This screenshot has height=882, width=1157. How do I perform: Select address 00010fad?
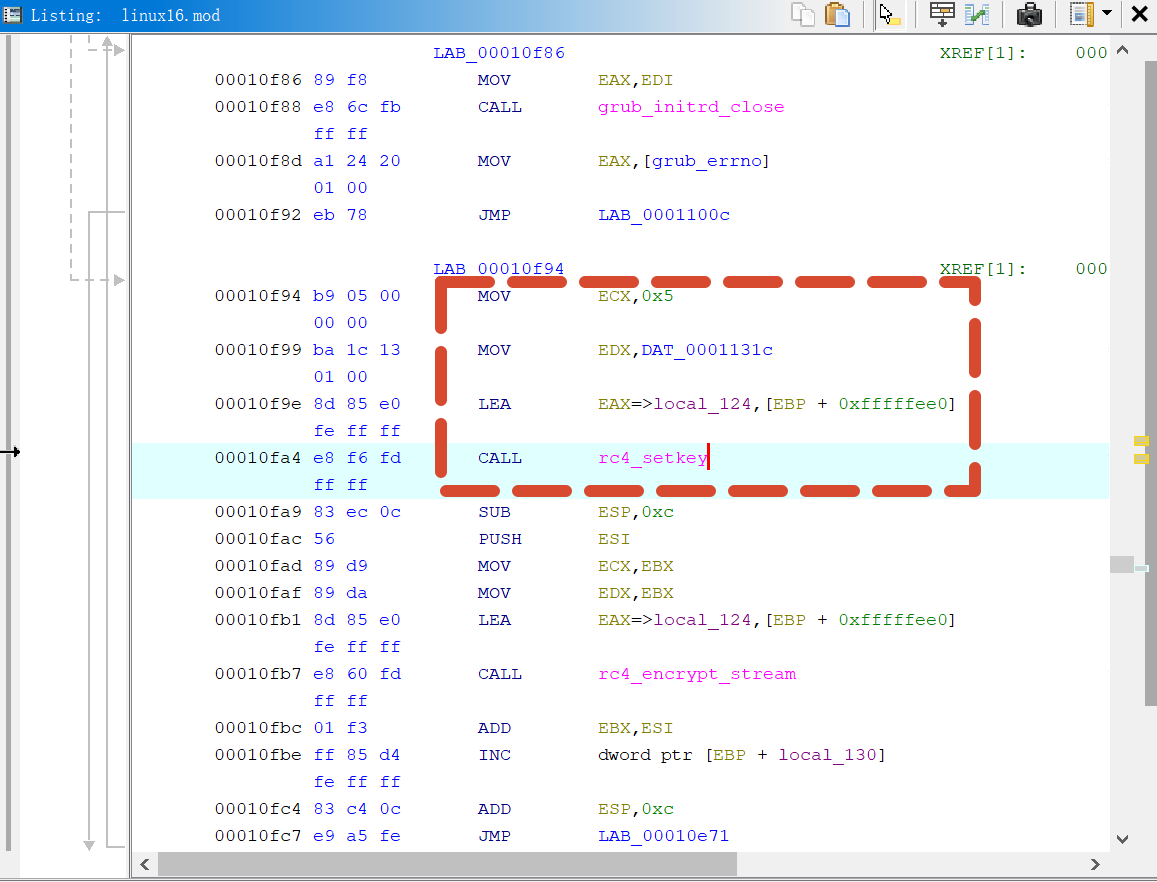[x=258, y=566]
